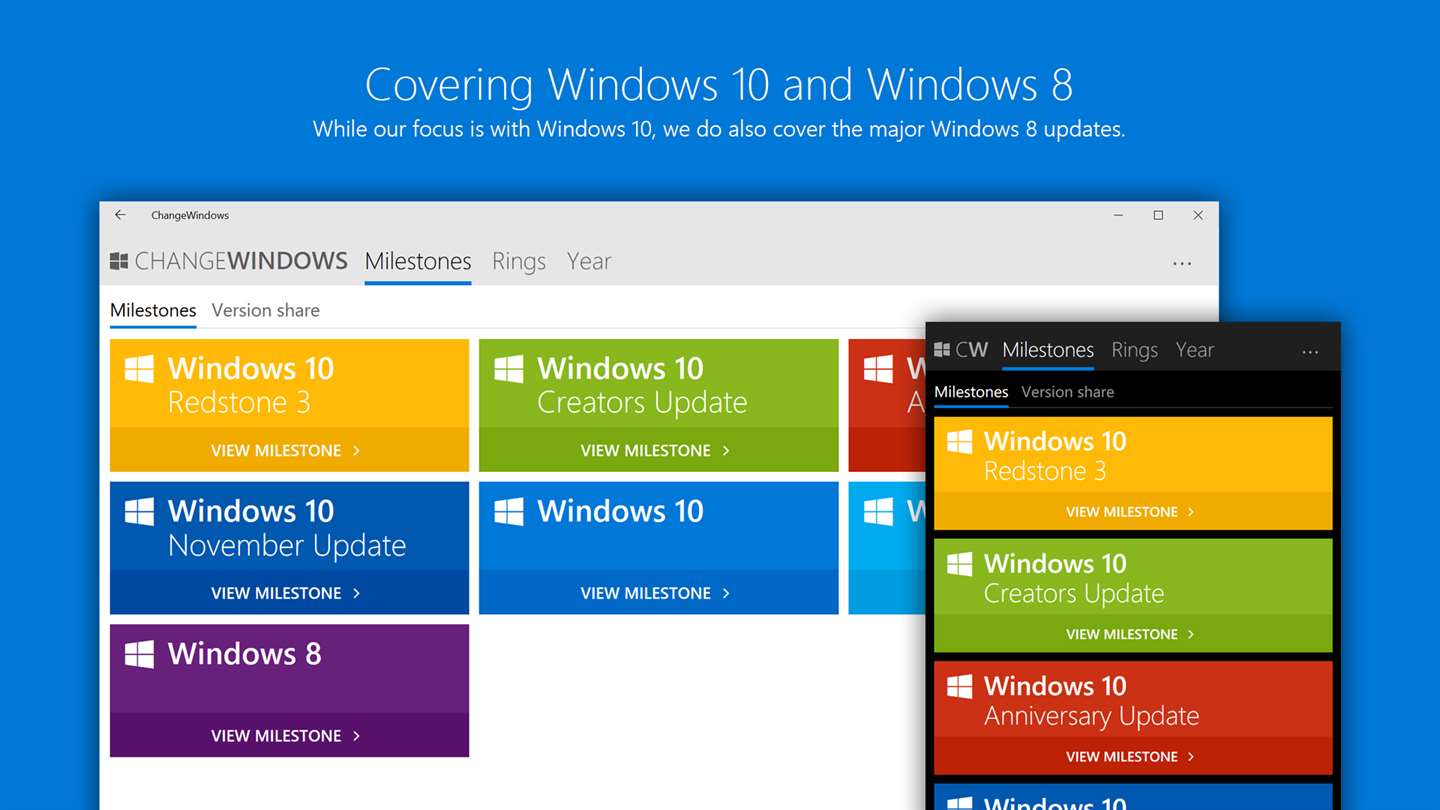View milestone for mobile Creators Update

tap(1133, 634)
